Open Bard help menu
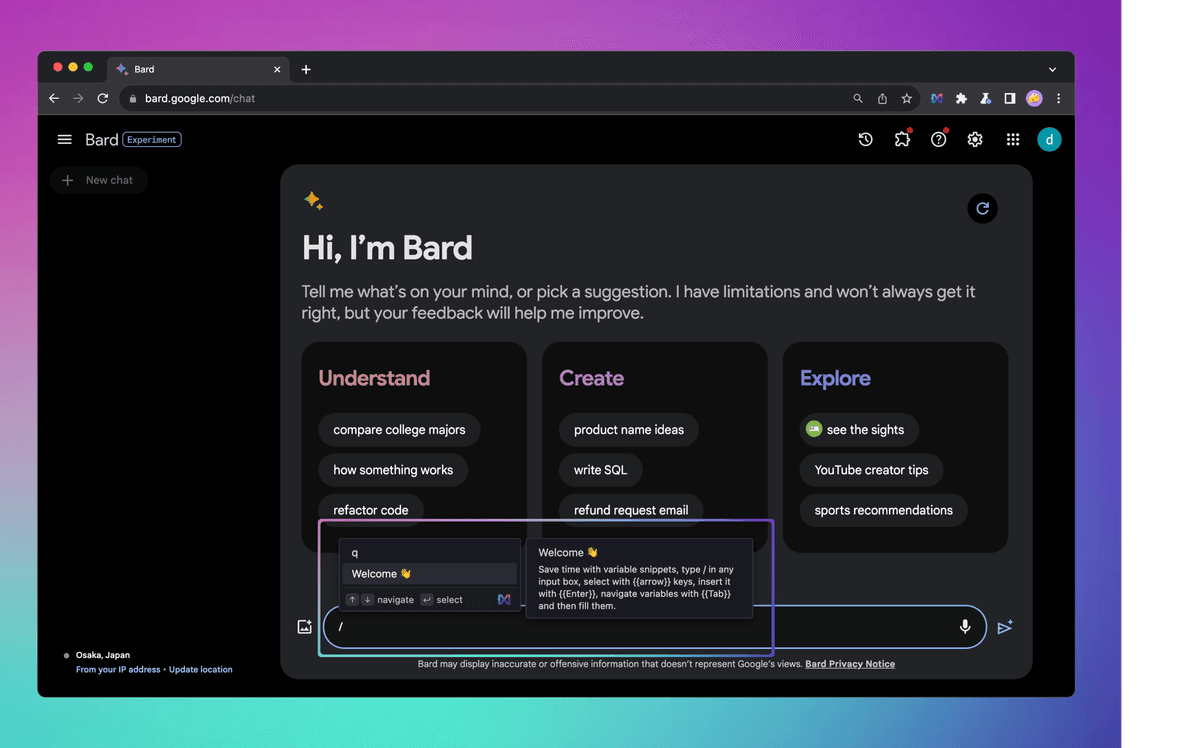Image resolution: width=1200 pixels, height=748 pixels. pos(939,140)
